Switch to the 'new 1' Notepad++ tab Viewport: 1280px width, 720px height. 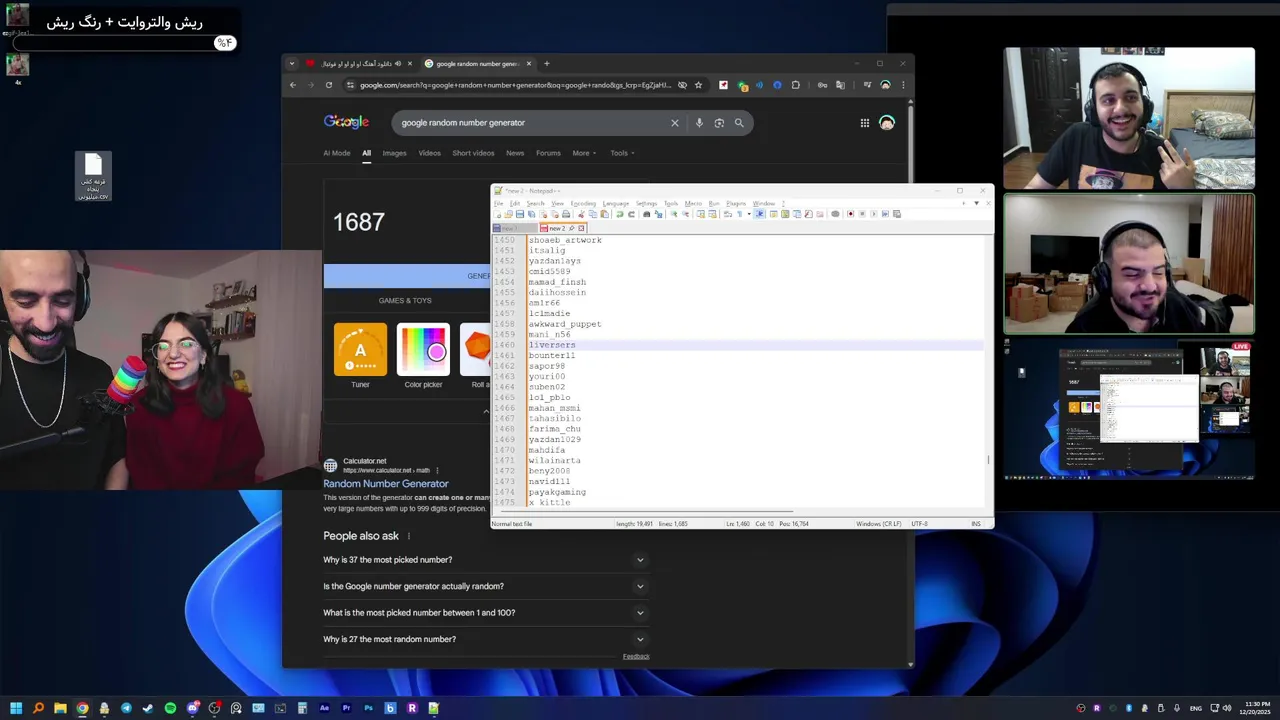point(514,228)
